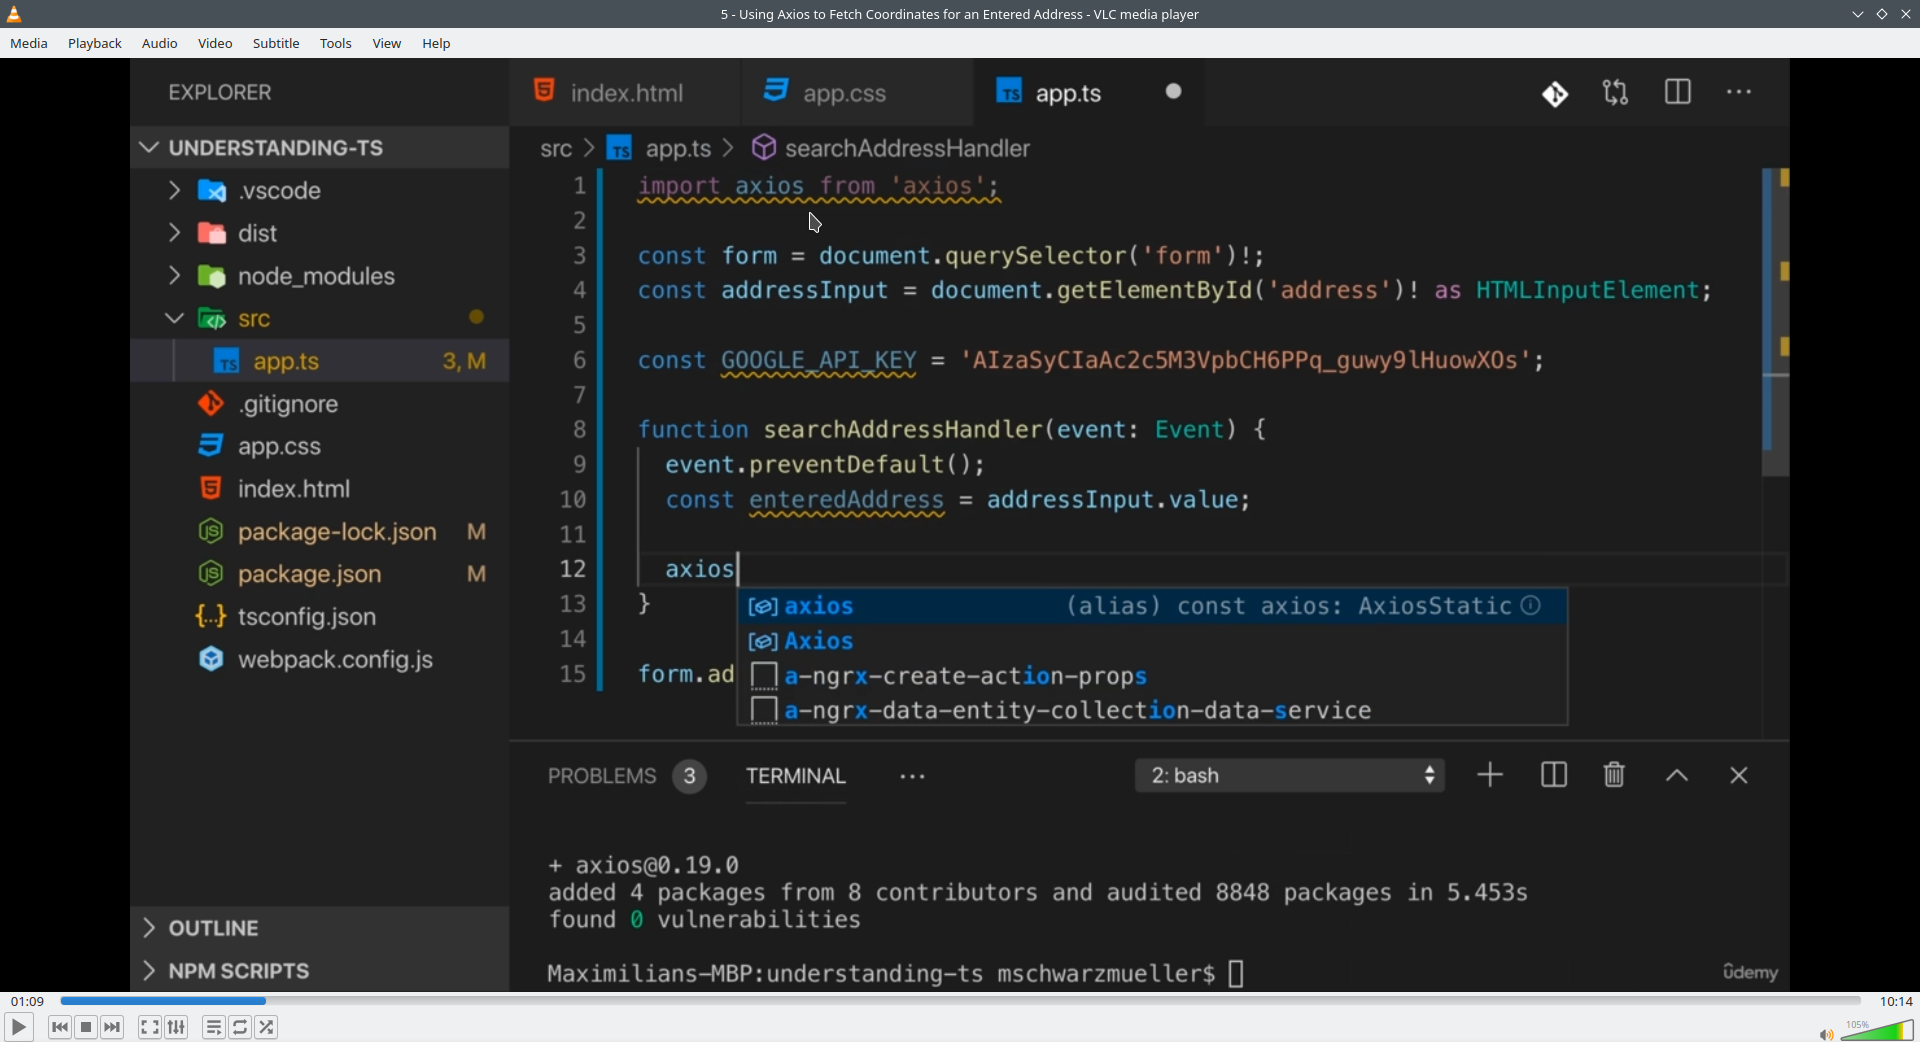Toggle VLC fullscreen mode

[x=149, y=1027]
